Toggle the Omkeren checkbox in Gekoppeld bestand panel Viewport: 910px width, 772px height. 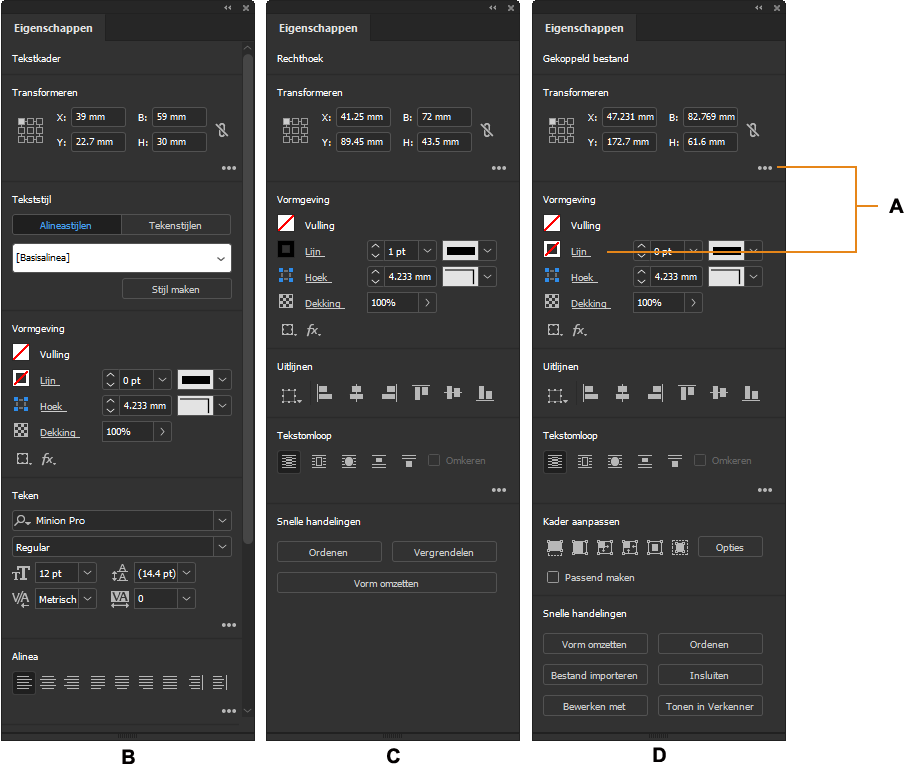pos(700,460)
